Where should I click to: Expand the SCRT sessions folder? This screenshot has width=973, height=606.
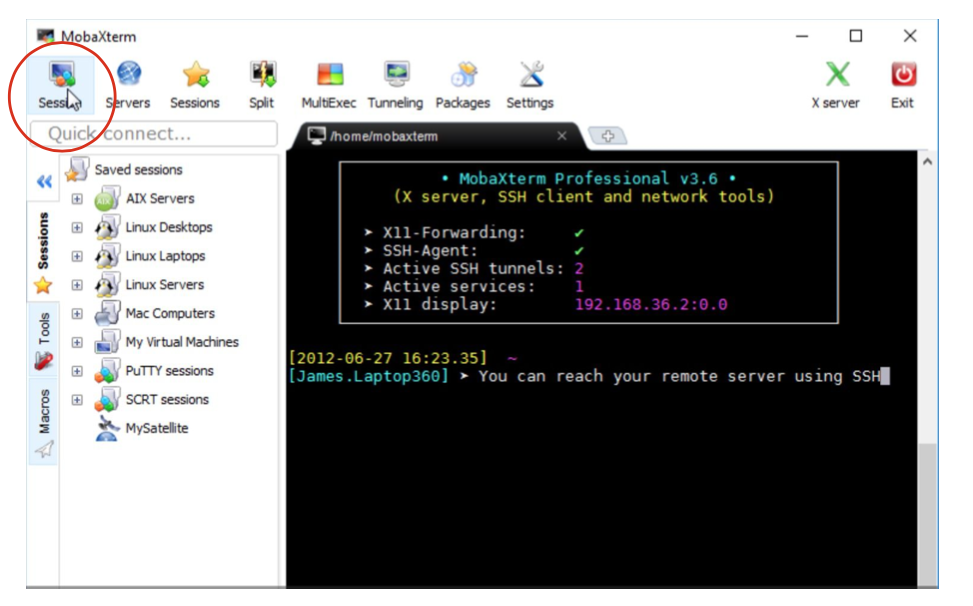coord(77,399)
